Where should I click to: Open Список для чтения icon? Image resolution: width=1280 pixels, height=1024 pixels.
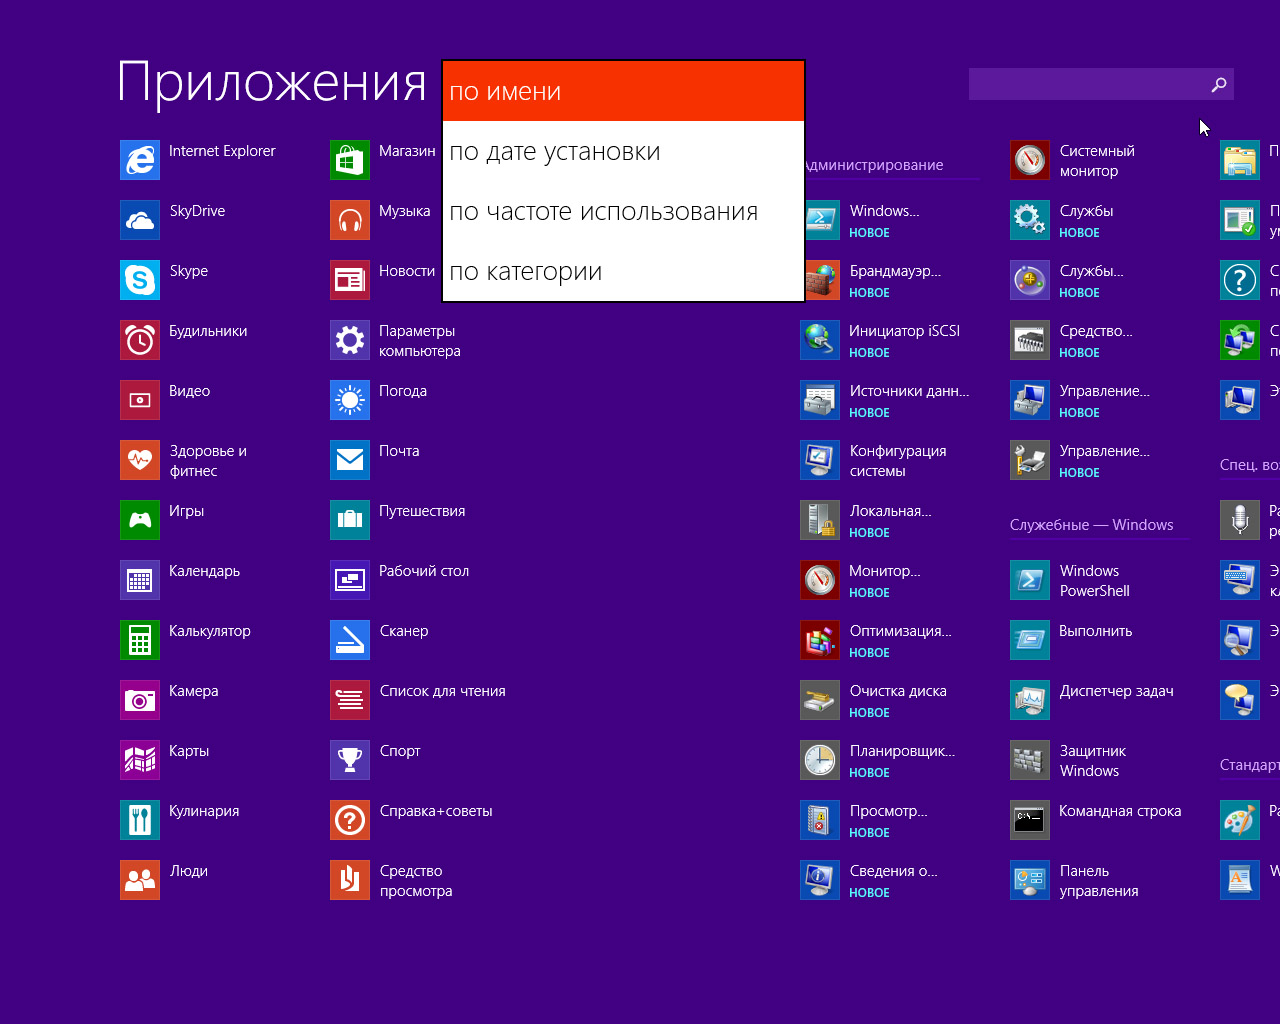350,700
